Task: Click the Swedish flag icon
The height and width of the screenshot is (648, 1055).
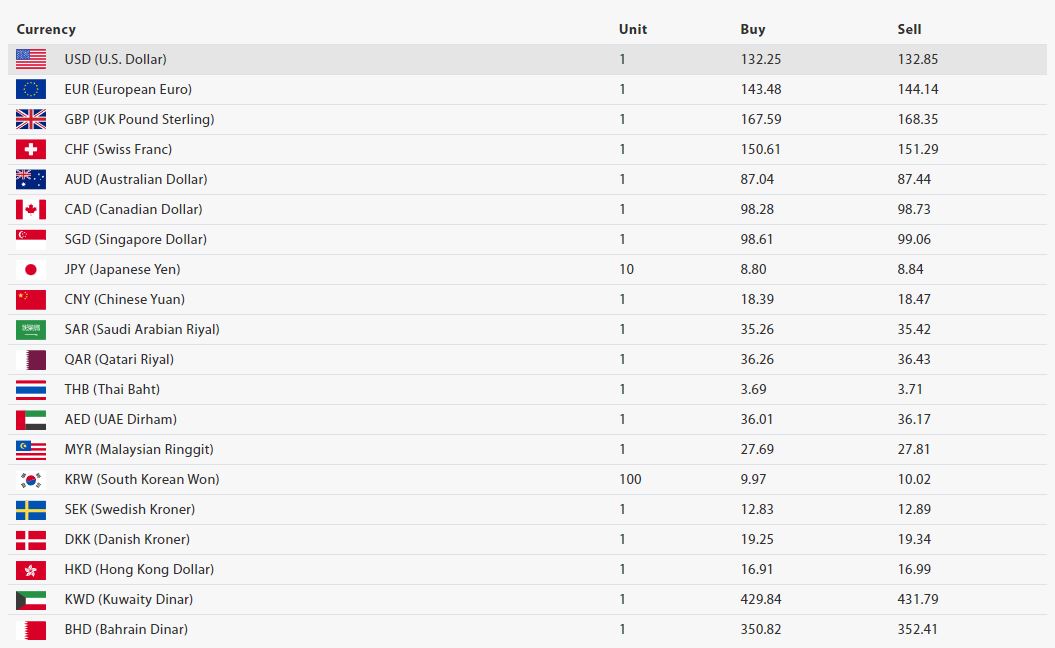Action: point(31,510)
